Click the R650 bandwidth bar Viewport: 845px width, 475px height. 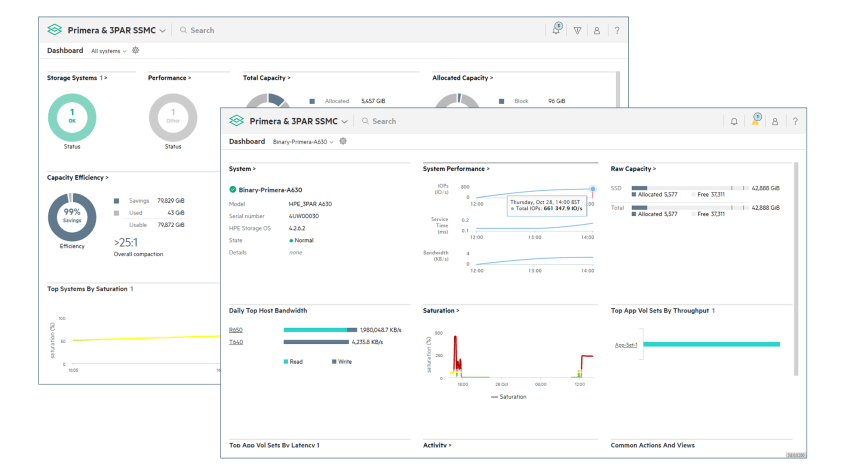click(320, 329)
